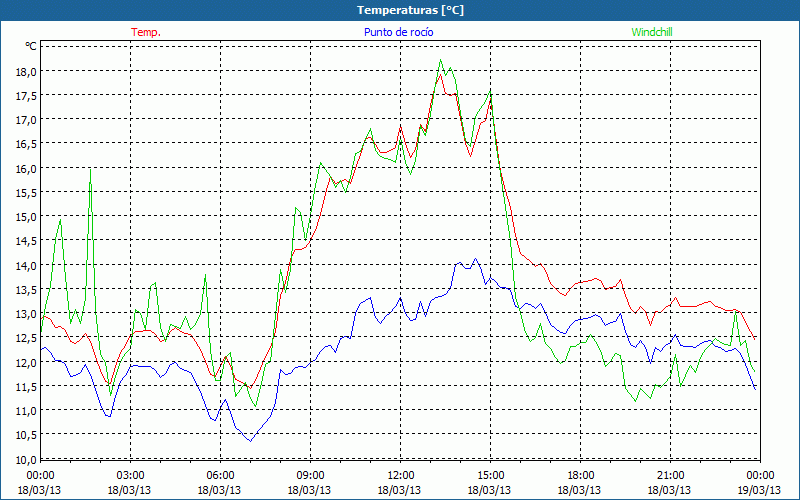
Task: Click the 14,5 y-axis value
Action: click(x=28, y=241)
